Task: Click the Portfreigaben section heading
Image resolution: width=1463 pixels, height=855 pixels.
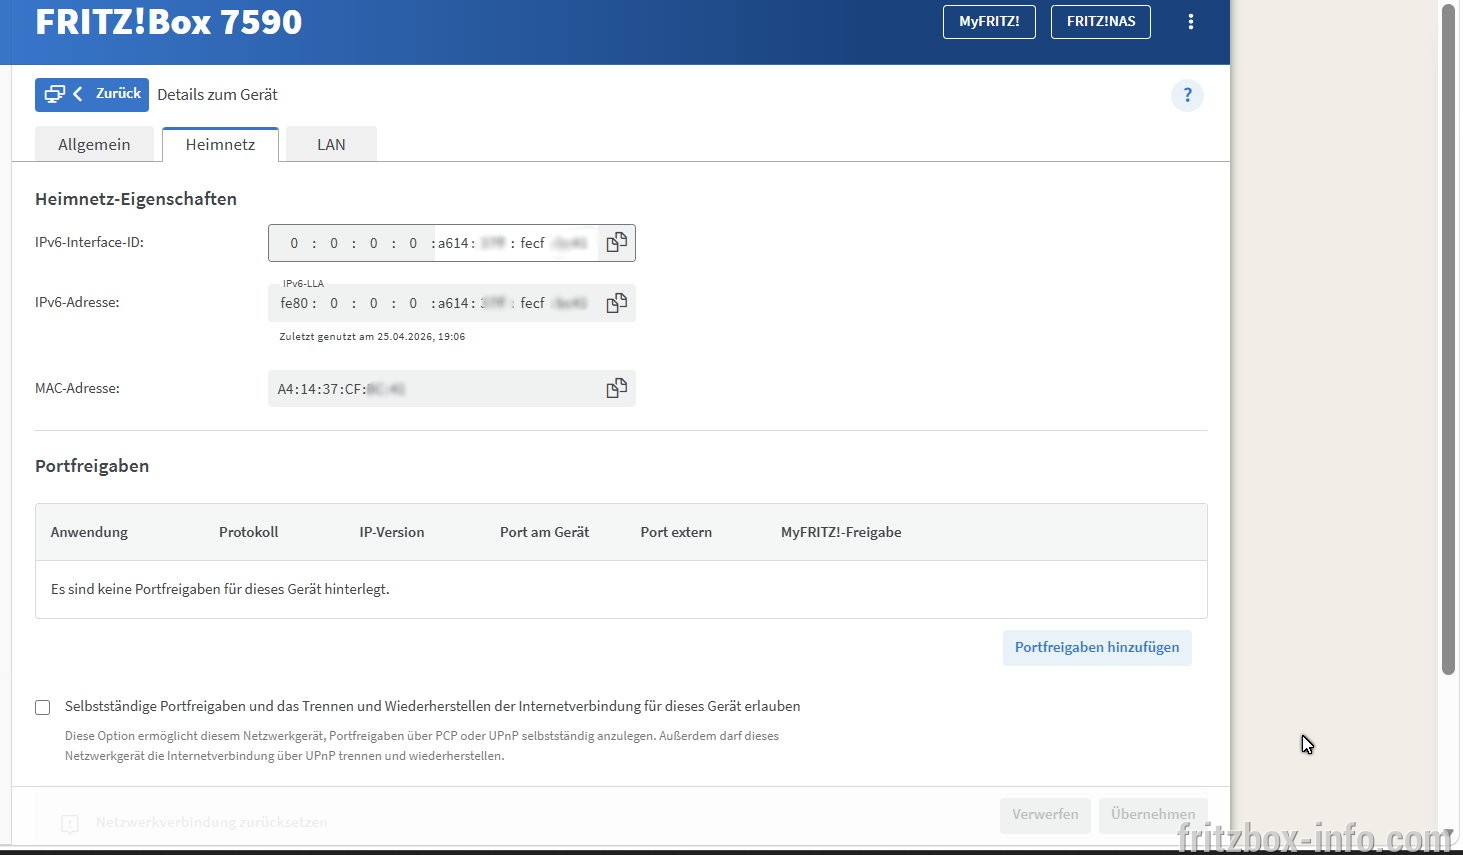Action: point(92,466)
